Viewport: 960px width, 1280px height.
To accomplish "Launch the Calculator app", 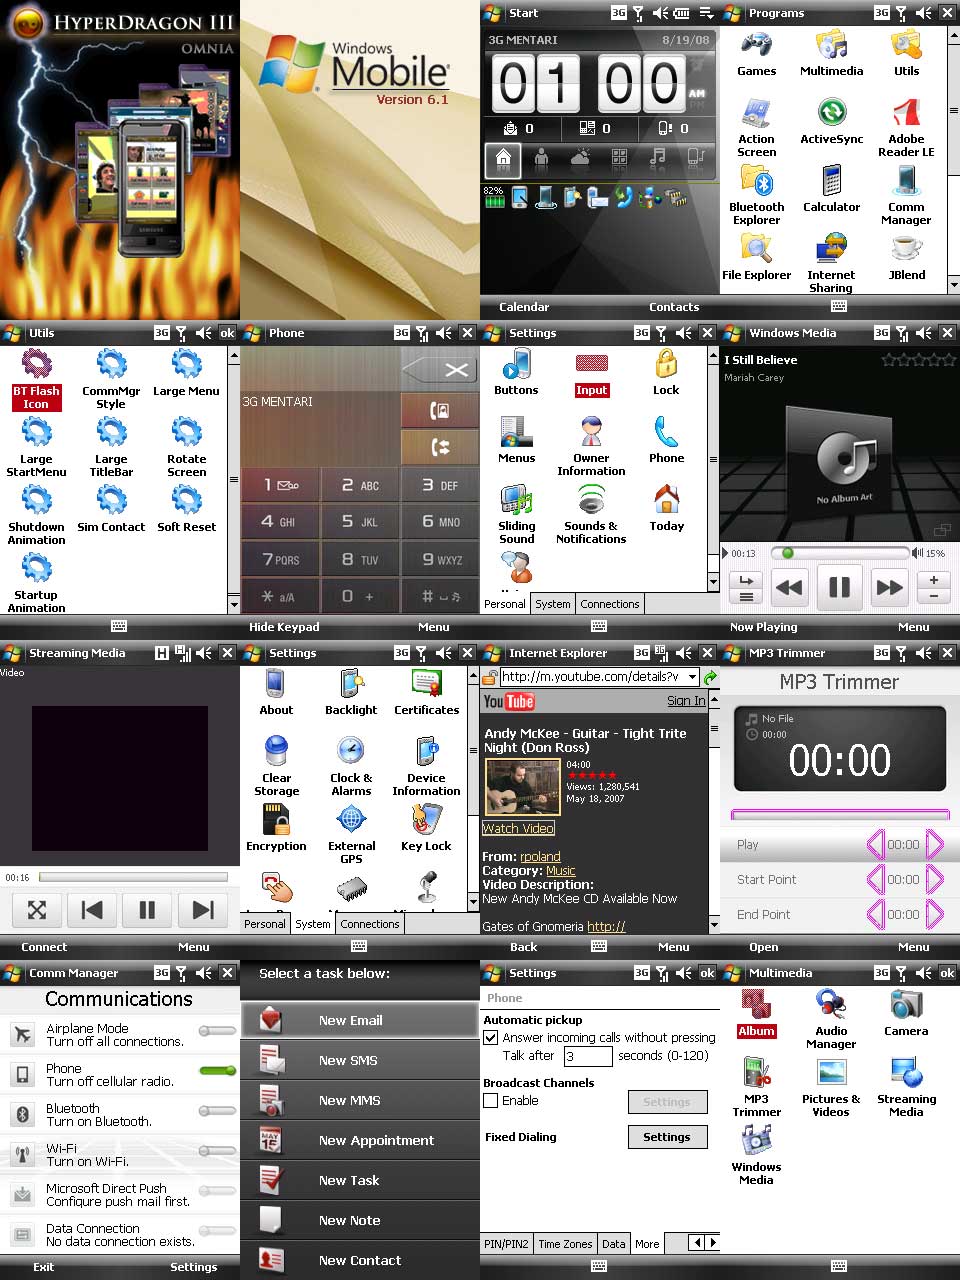I will coord(831,190).
